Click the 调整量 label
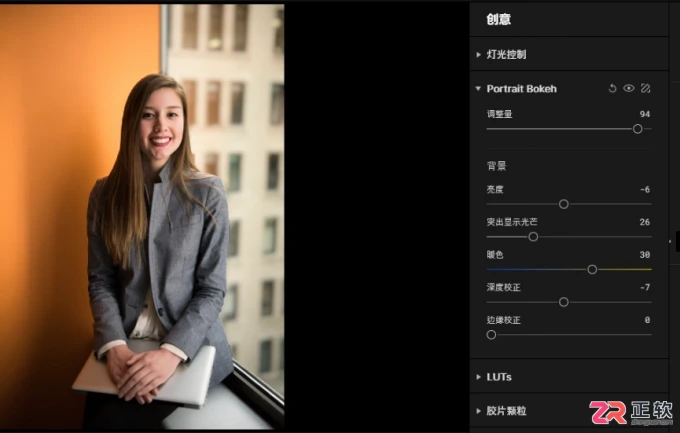This screenshot has height=433, width=680. click(500, 114)
